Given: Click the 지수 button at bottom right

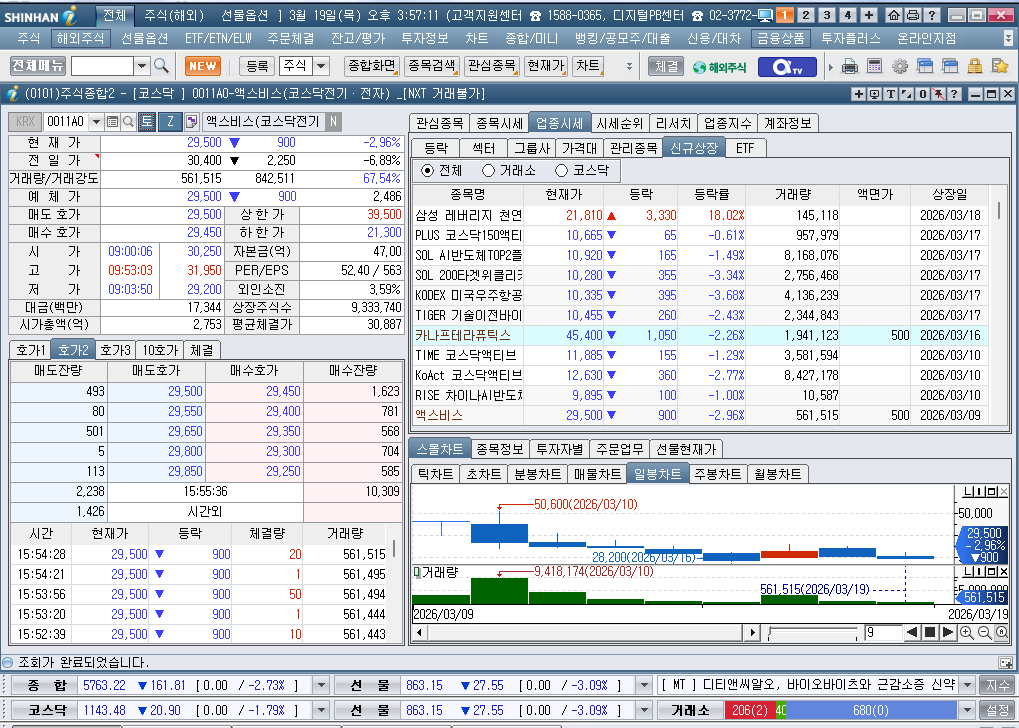Looking at the screenshot, I should point(998,684).
